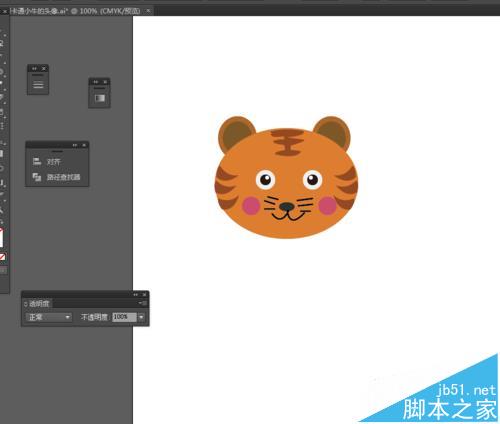
Task: Select the tiger's nose shape
Action: click(287, 206)
